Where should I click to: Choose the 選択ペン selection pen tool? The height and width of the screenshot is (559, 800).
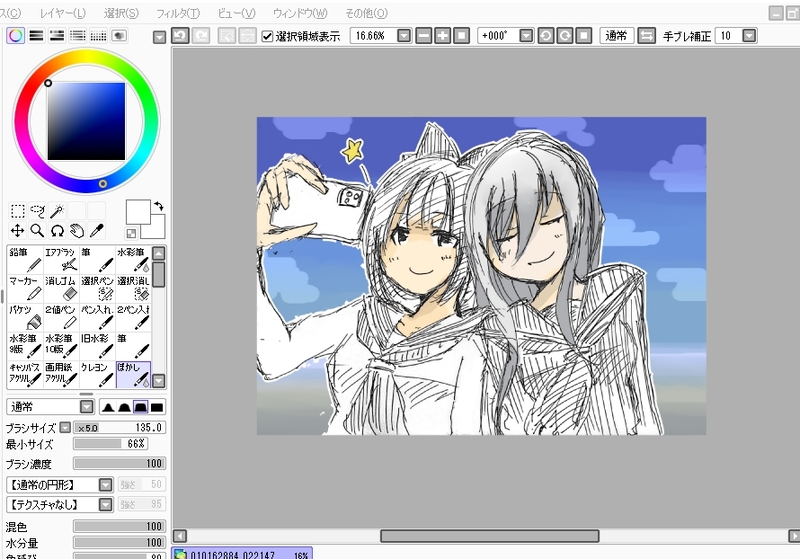(97, 288)
